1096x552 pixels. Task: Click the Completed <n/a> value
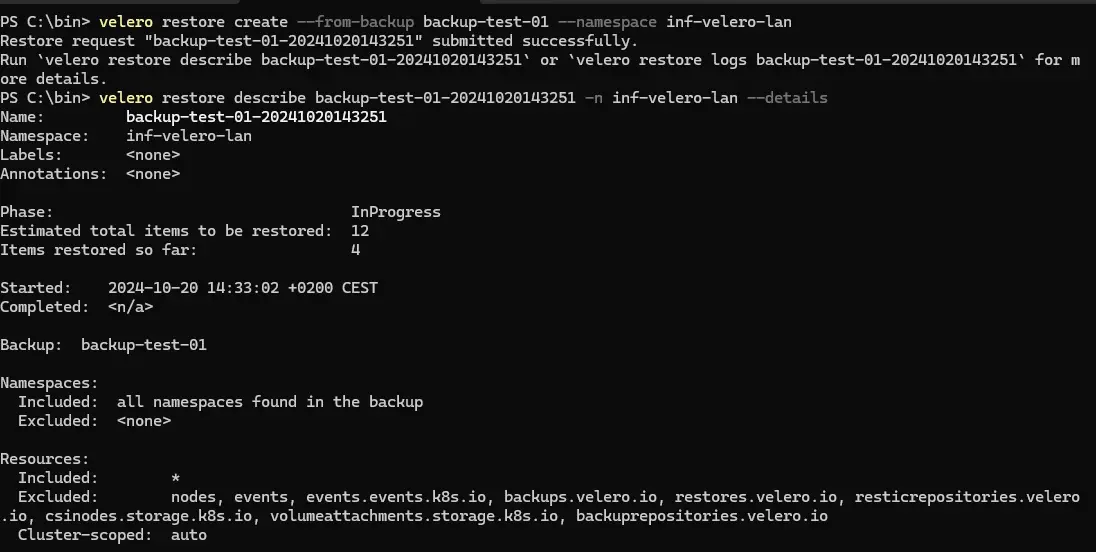point(131,307)
